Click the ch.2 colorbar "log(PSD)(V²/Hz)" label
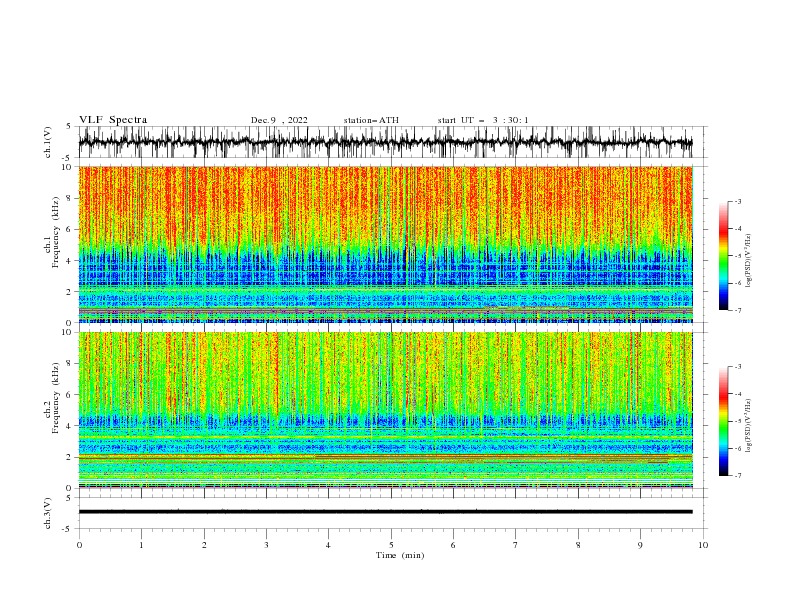The width and height of the screenshot is (792, 612). coord(749,426)
